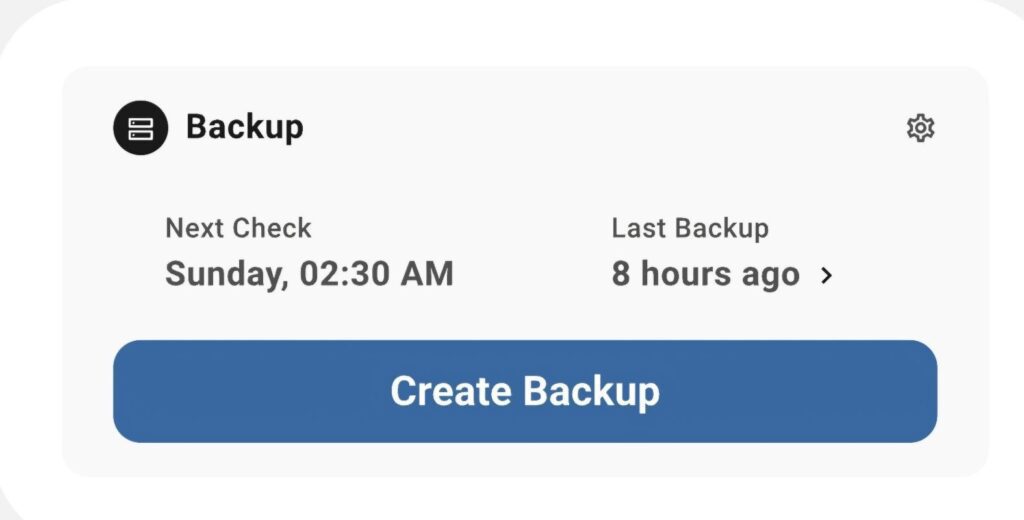This screenshot has height=520, width=1024.
Task: Open the '8 hours ago' backup entry
Action: (x=705, y=274)
